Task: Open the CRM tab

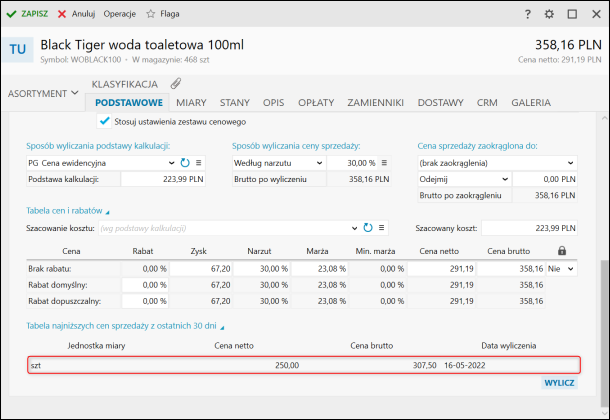Action: point(487,103)
